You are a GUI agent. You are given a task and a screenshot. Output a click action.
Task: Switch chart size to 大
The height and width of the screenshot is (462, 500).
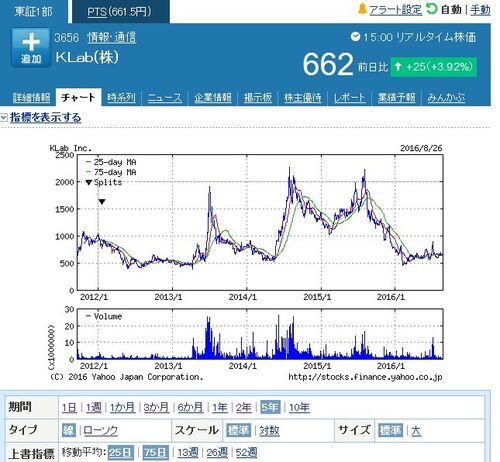416,431
